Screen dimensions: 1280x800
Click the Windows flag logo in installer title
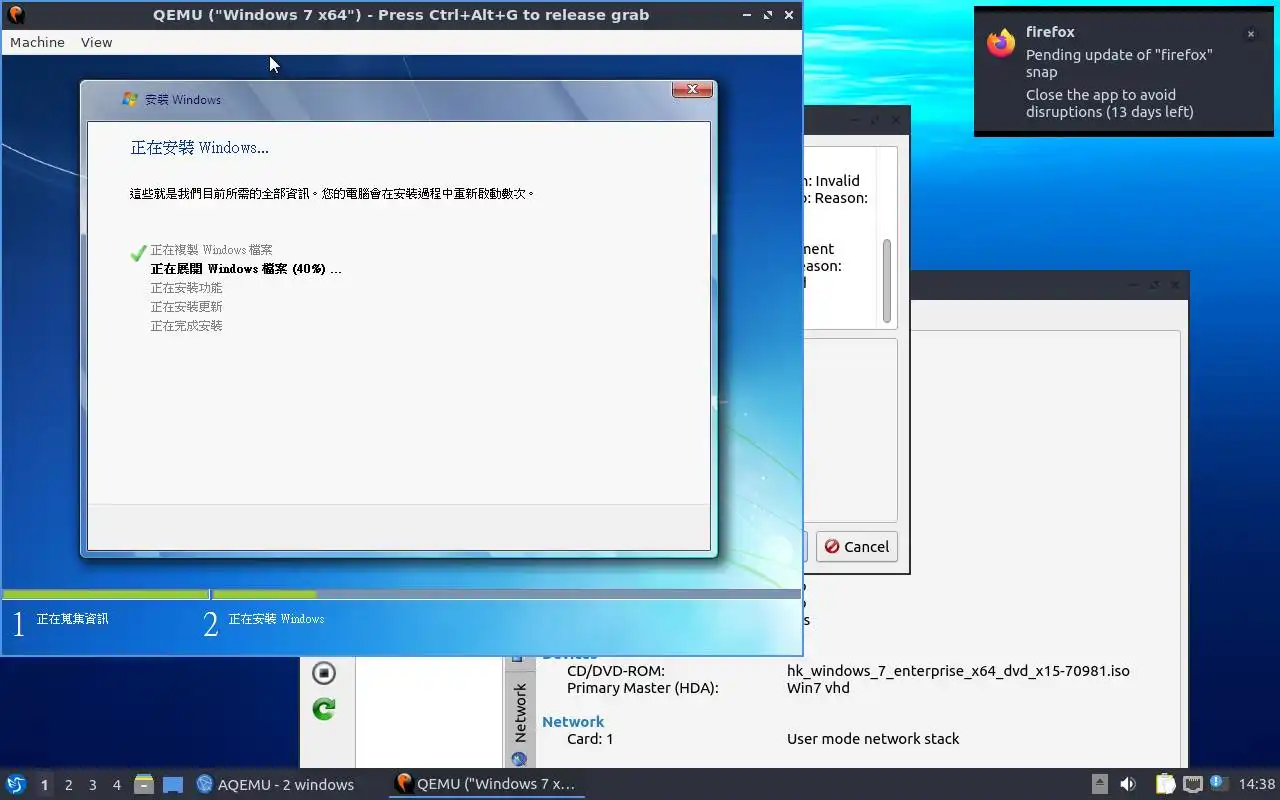(x=129, y=99)
